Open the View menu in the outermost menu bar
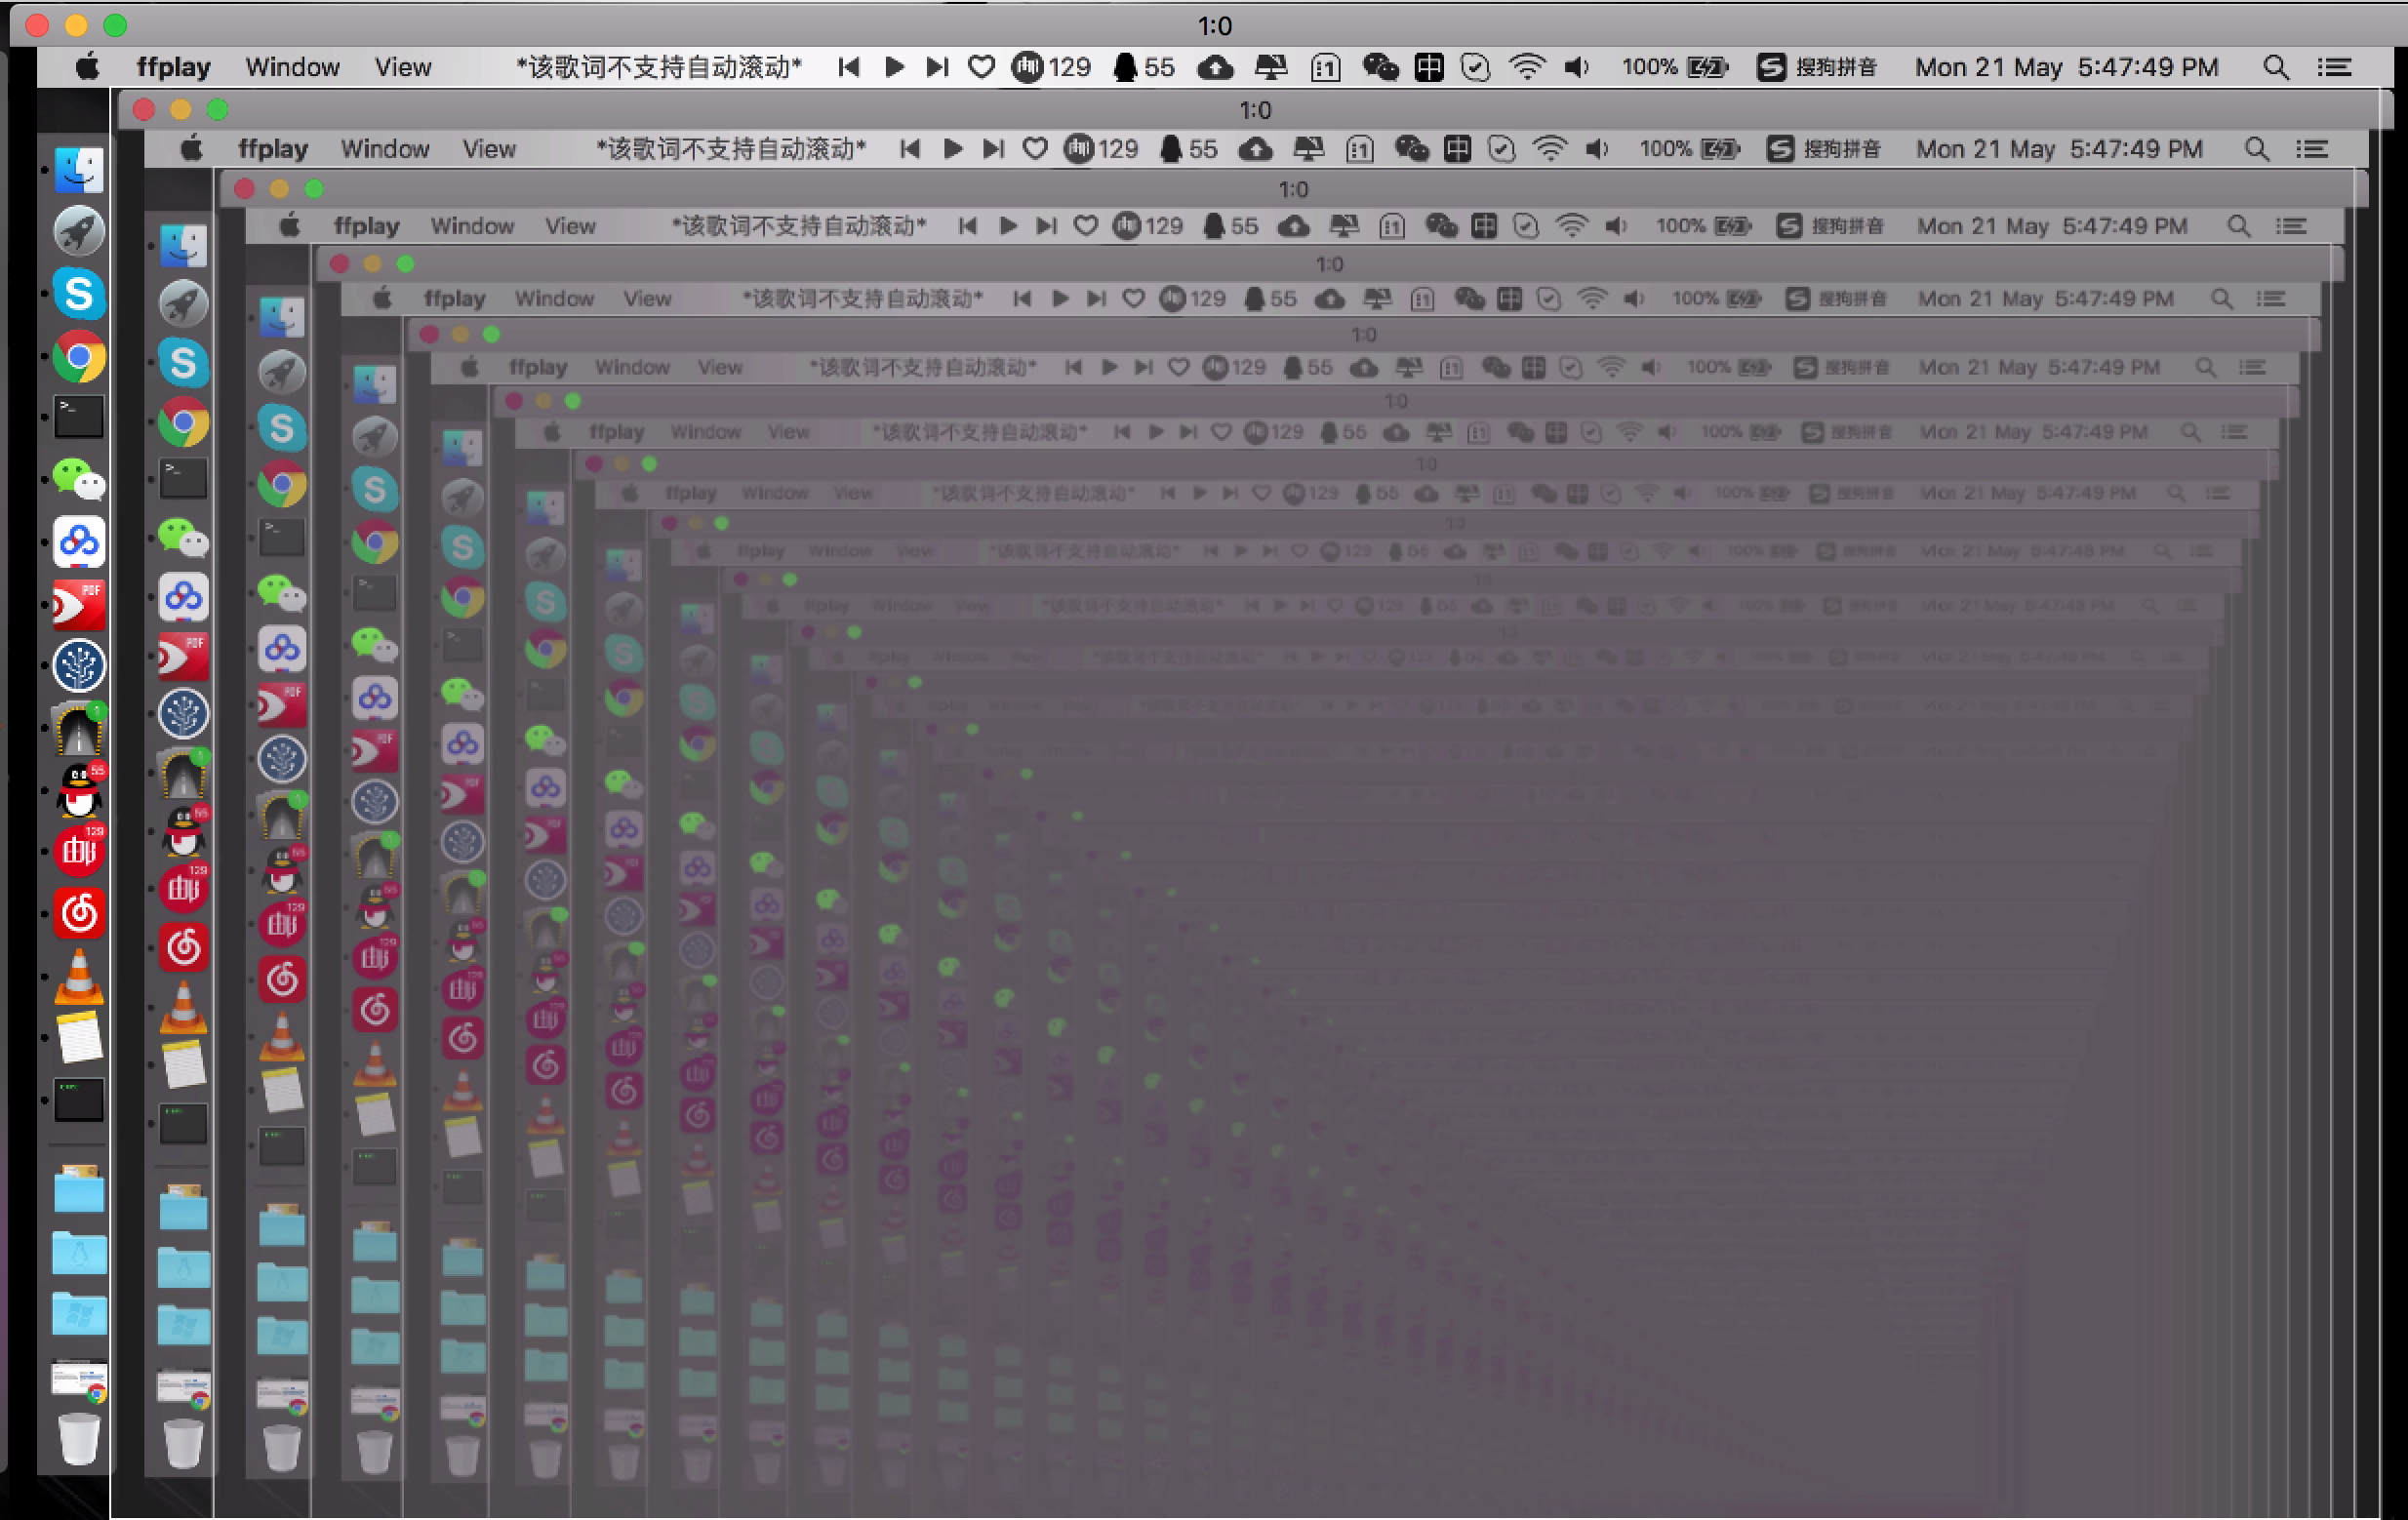The width and height of the screenshot is (2408, 1520). pos(403,67)
